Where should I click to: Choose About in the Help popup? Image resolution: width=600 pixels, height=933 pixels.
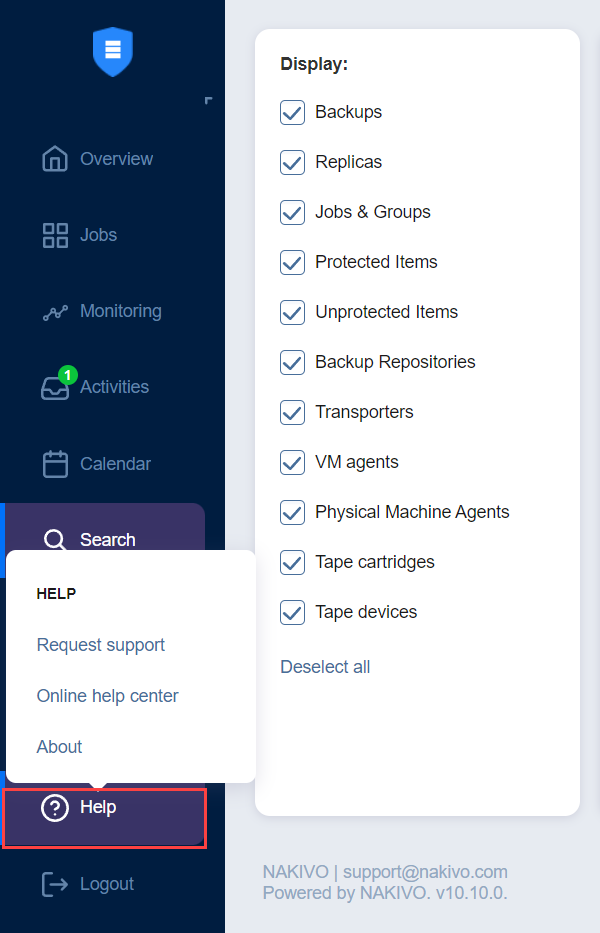[x=59, y=747]
